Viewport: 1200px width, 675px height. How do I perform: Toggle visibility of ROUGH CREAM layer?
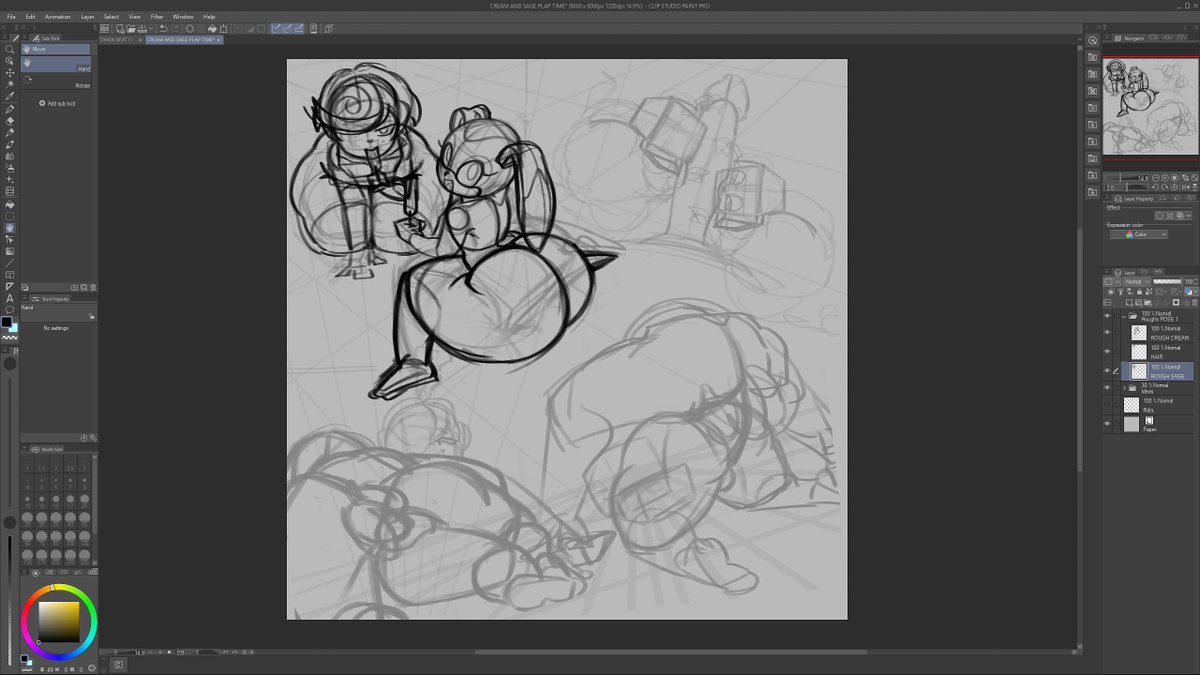pos(1107,332)
